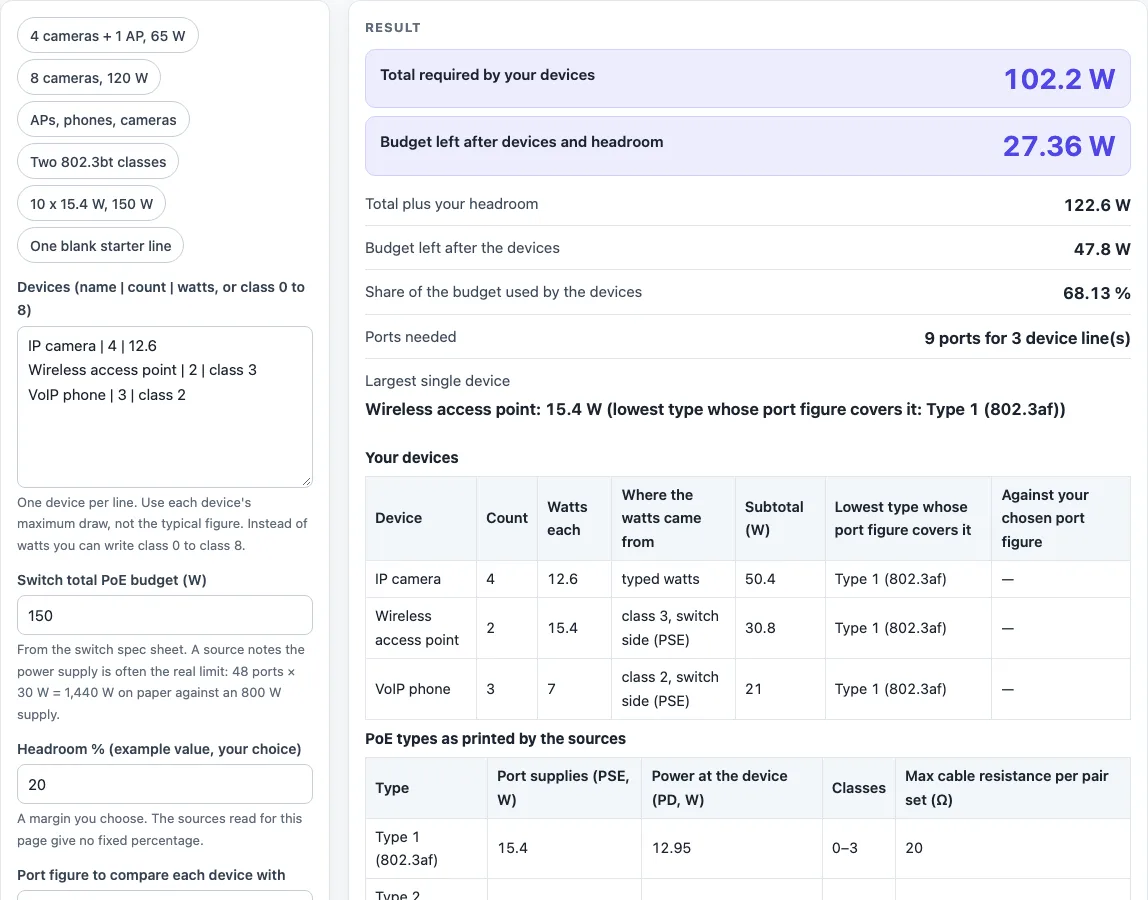Screen dimensions: 1148x900
Task: Click the 12.95 power at device cell
Action: point(731,848)
